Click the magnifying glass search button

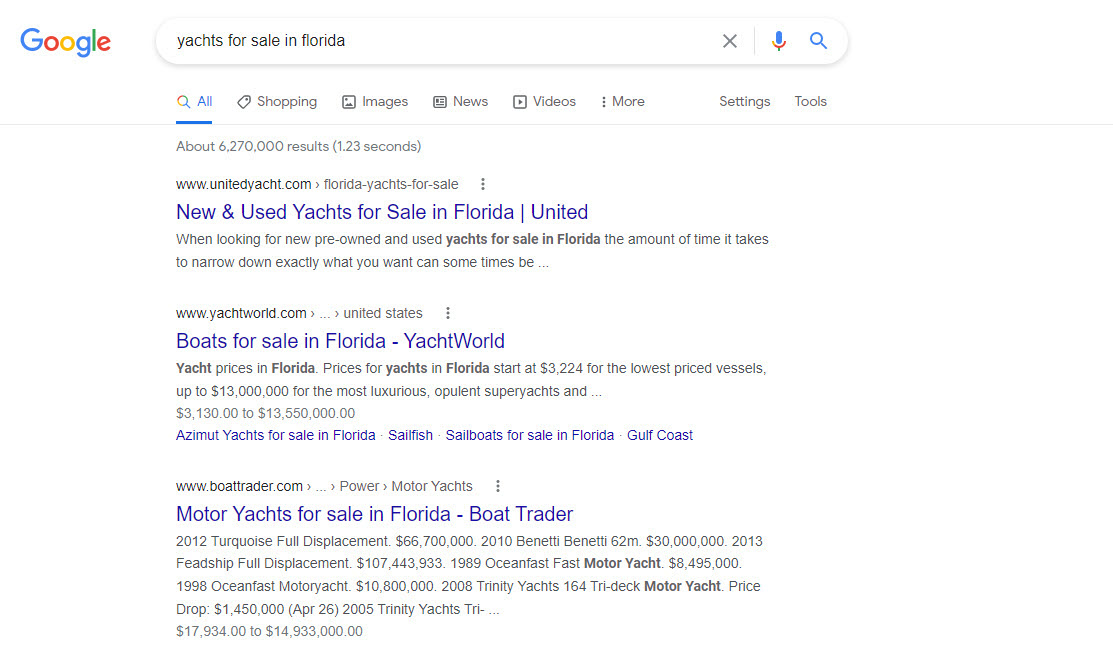[x=819, y=41]
